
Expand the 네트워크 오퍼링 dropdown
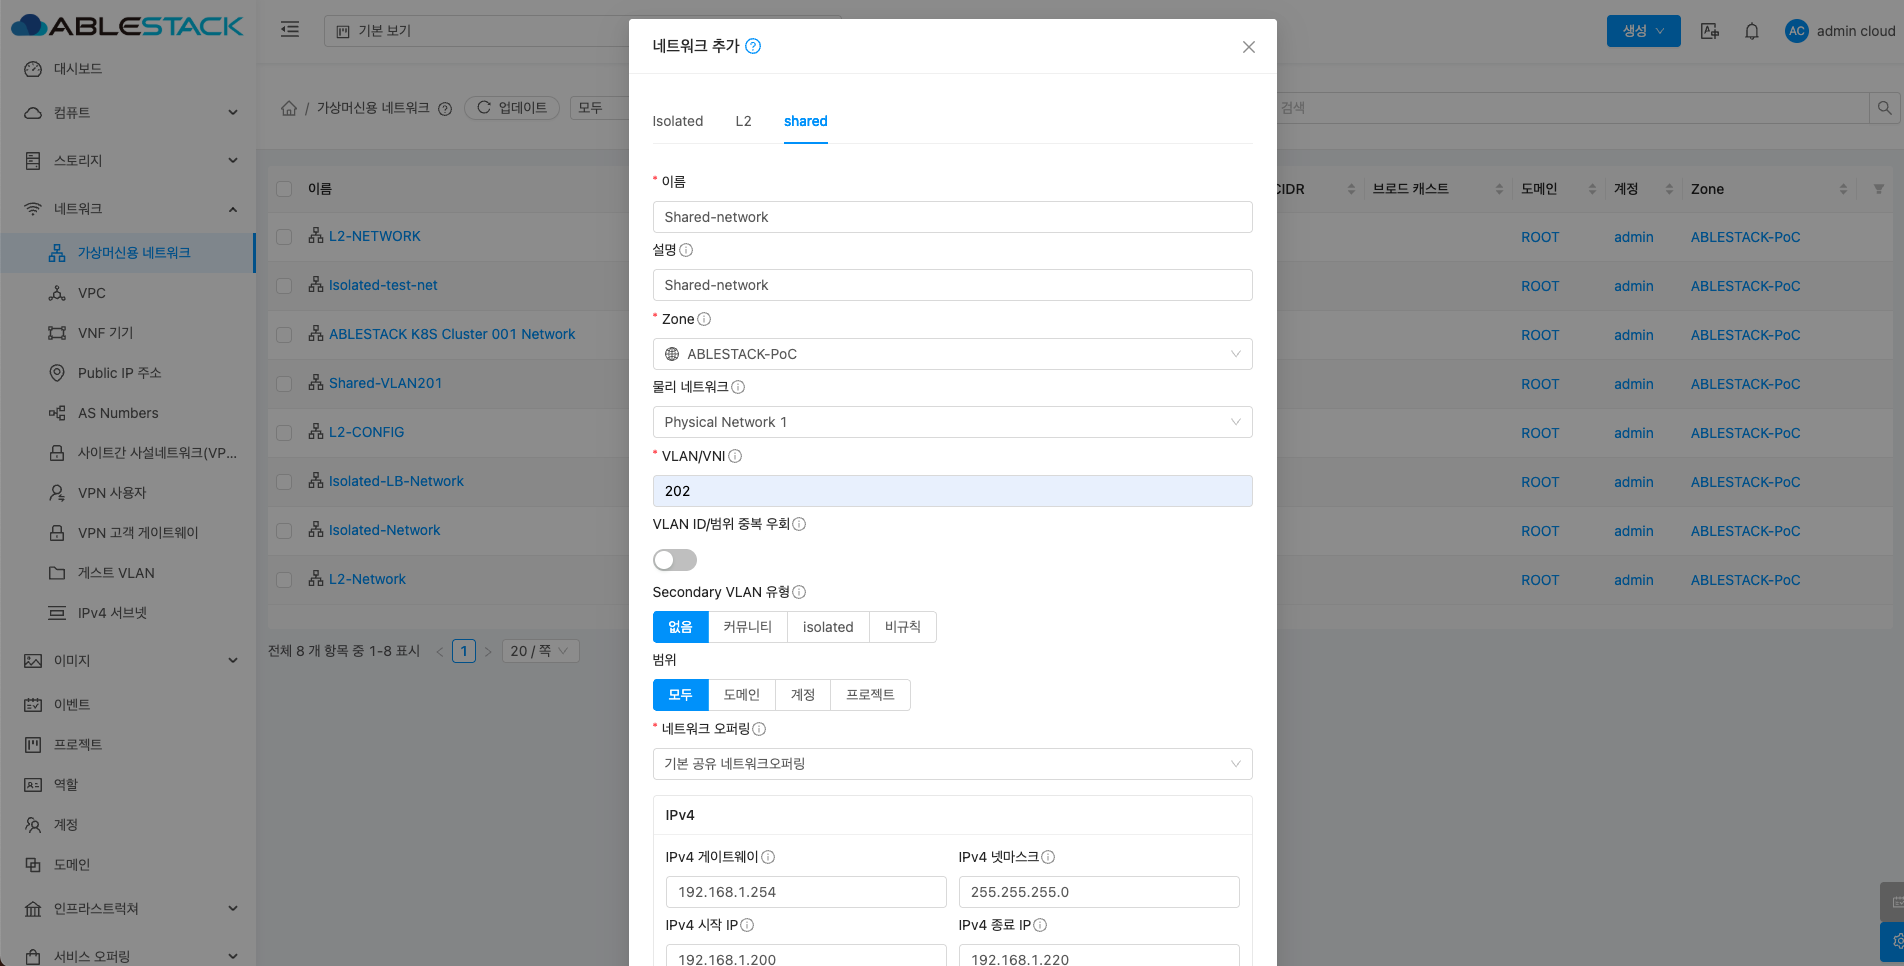pos(951,764)
